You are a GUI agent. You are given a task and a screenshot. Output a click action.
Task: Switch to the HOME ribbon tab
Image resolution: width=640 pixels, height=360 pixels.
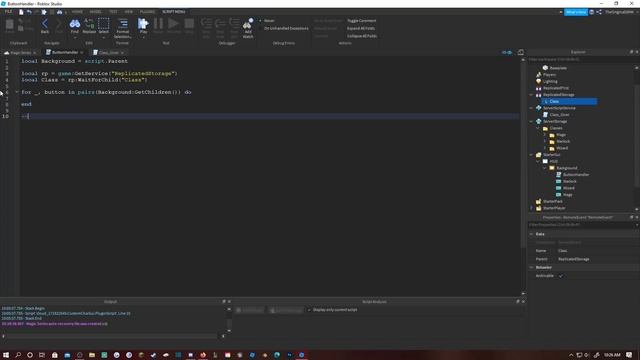click(x=77, y=12)
